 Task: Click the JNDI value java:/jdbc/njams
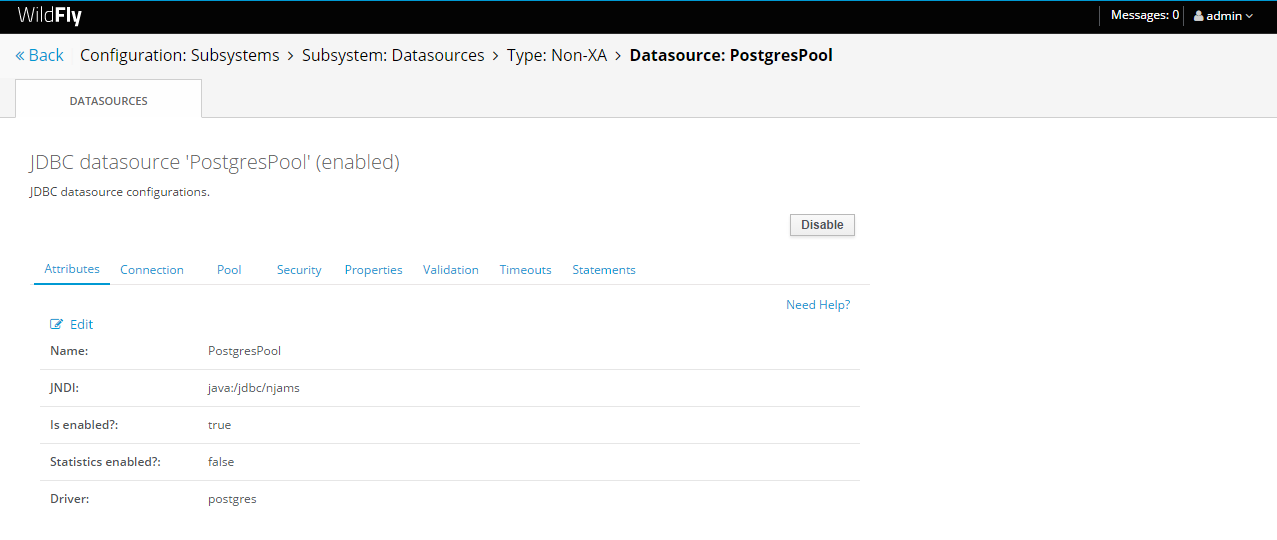[254, 388]
